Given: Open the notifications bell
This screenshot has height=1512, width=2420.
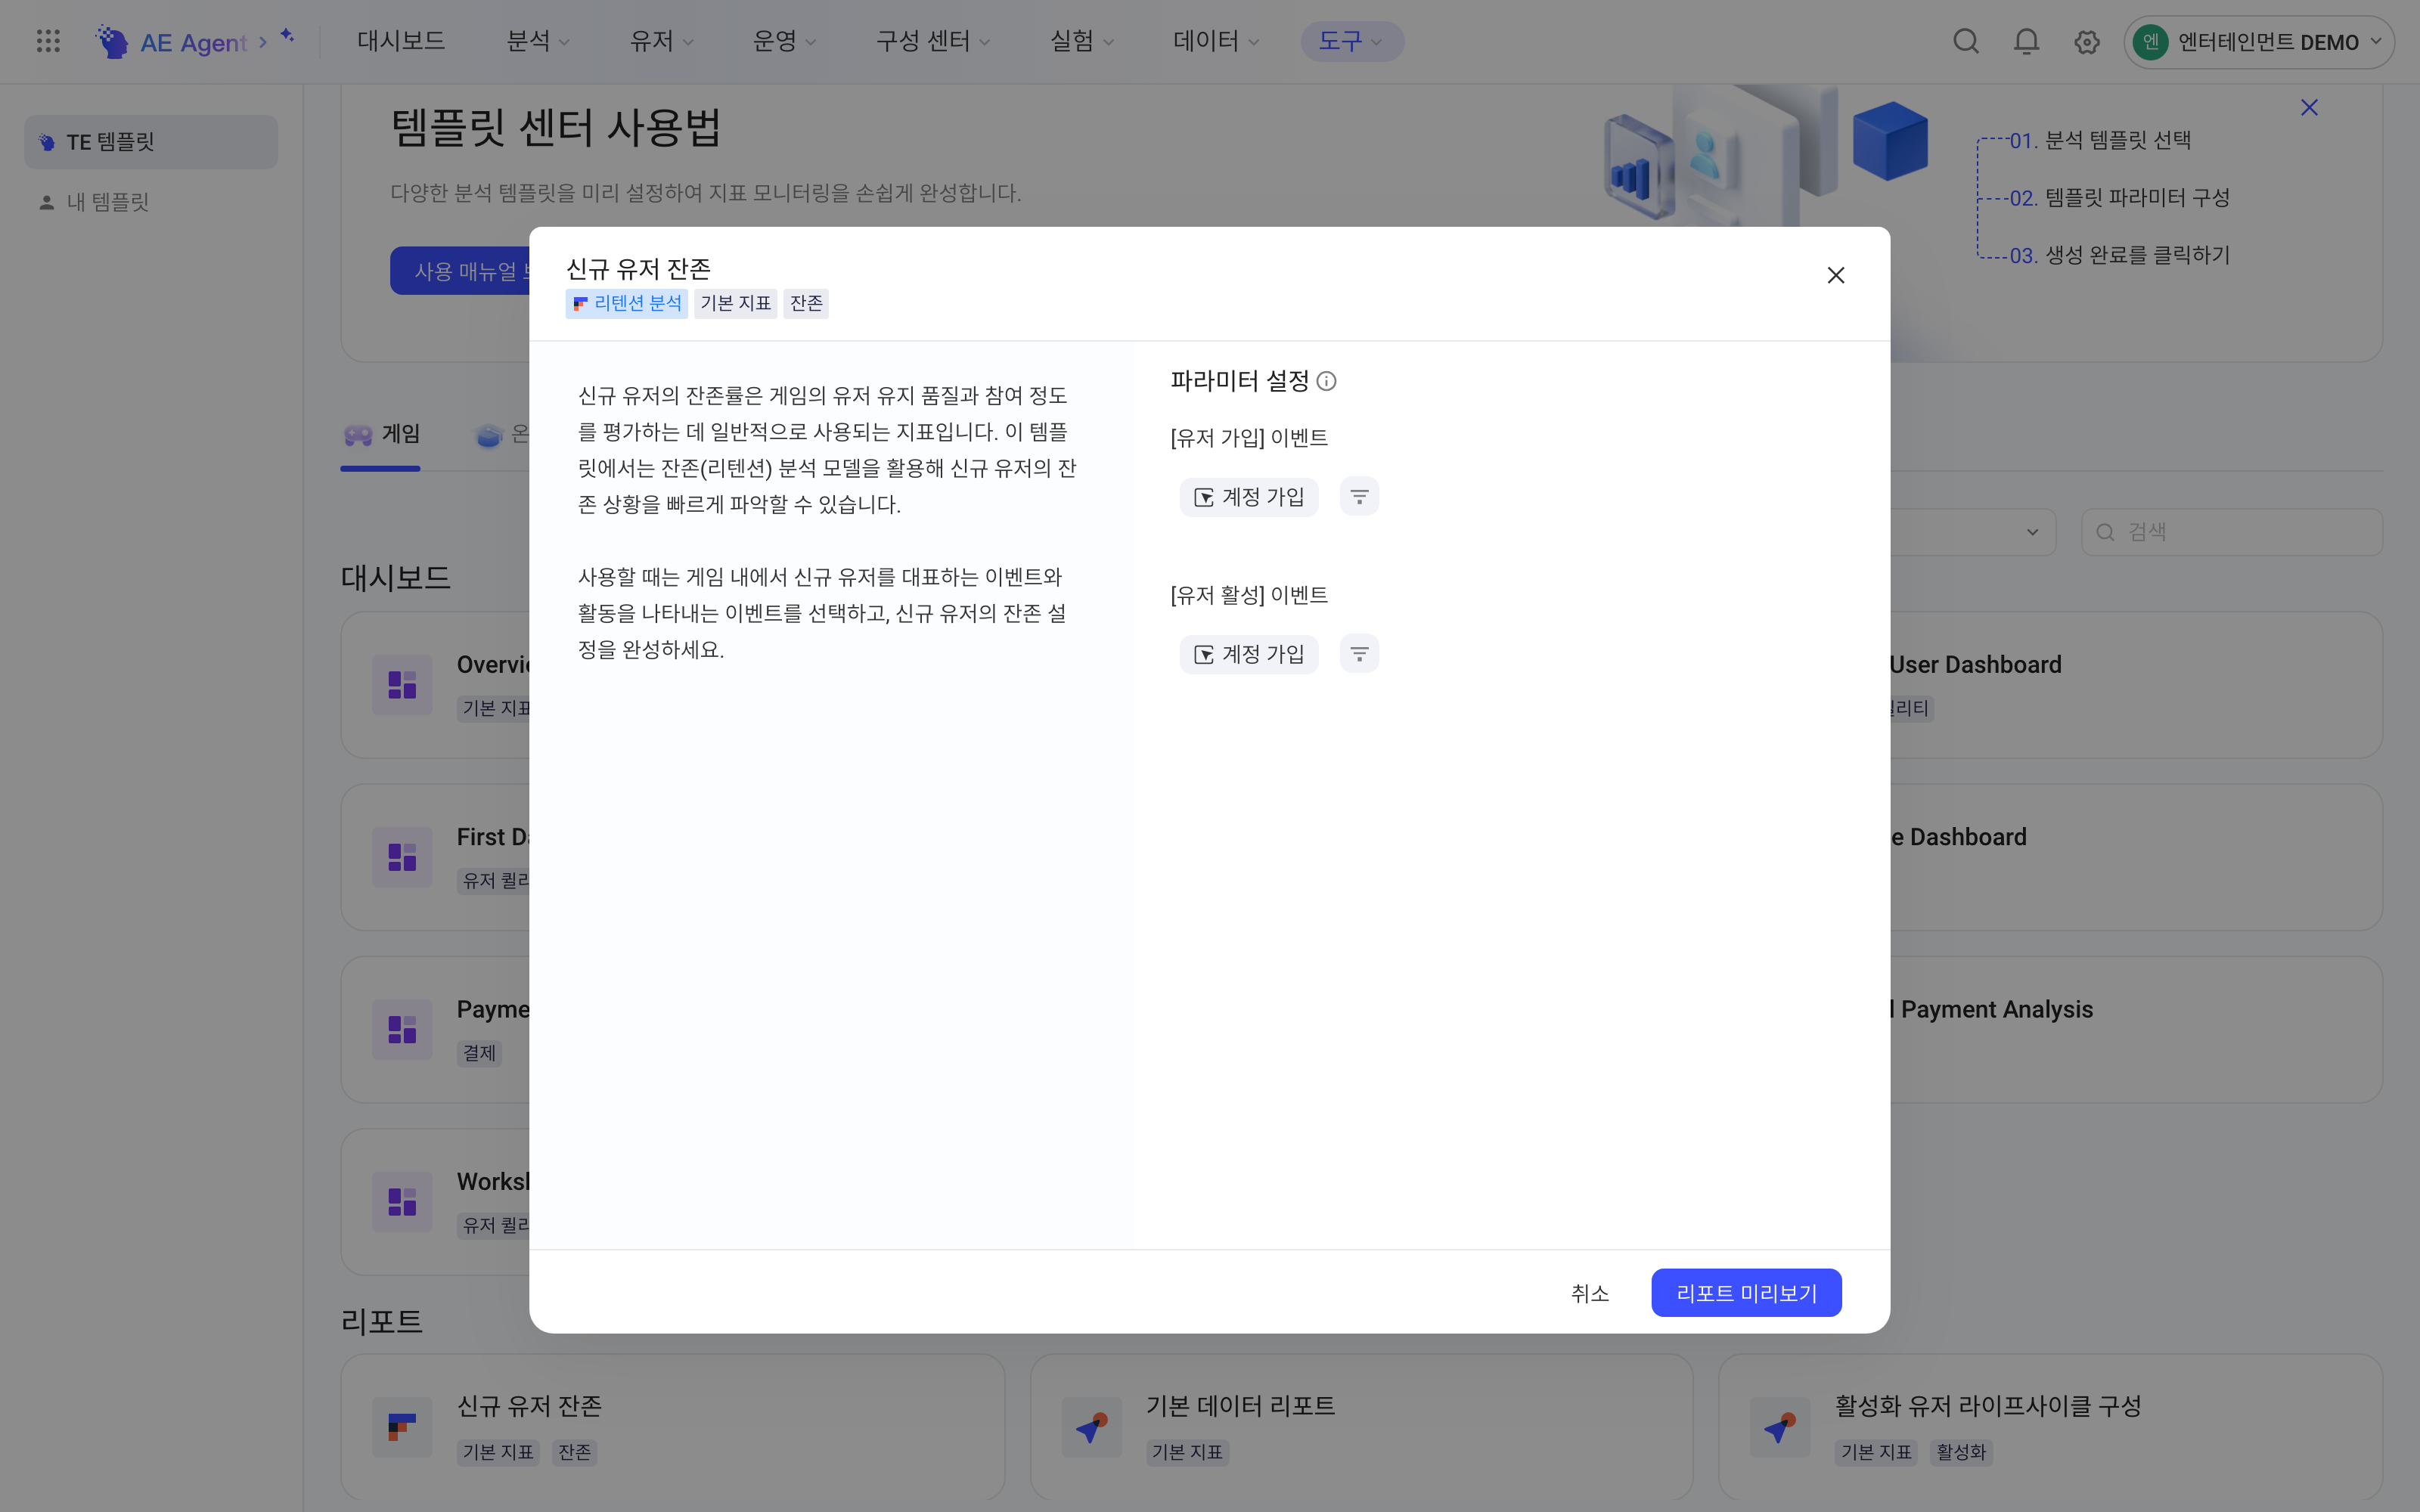Looking at the screenshot, I should tap(2026, 42).
